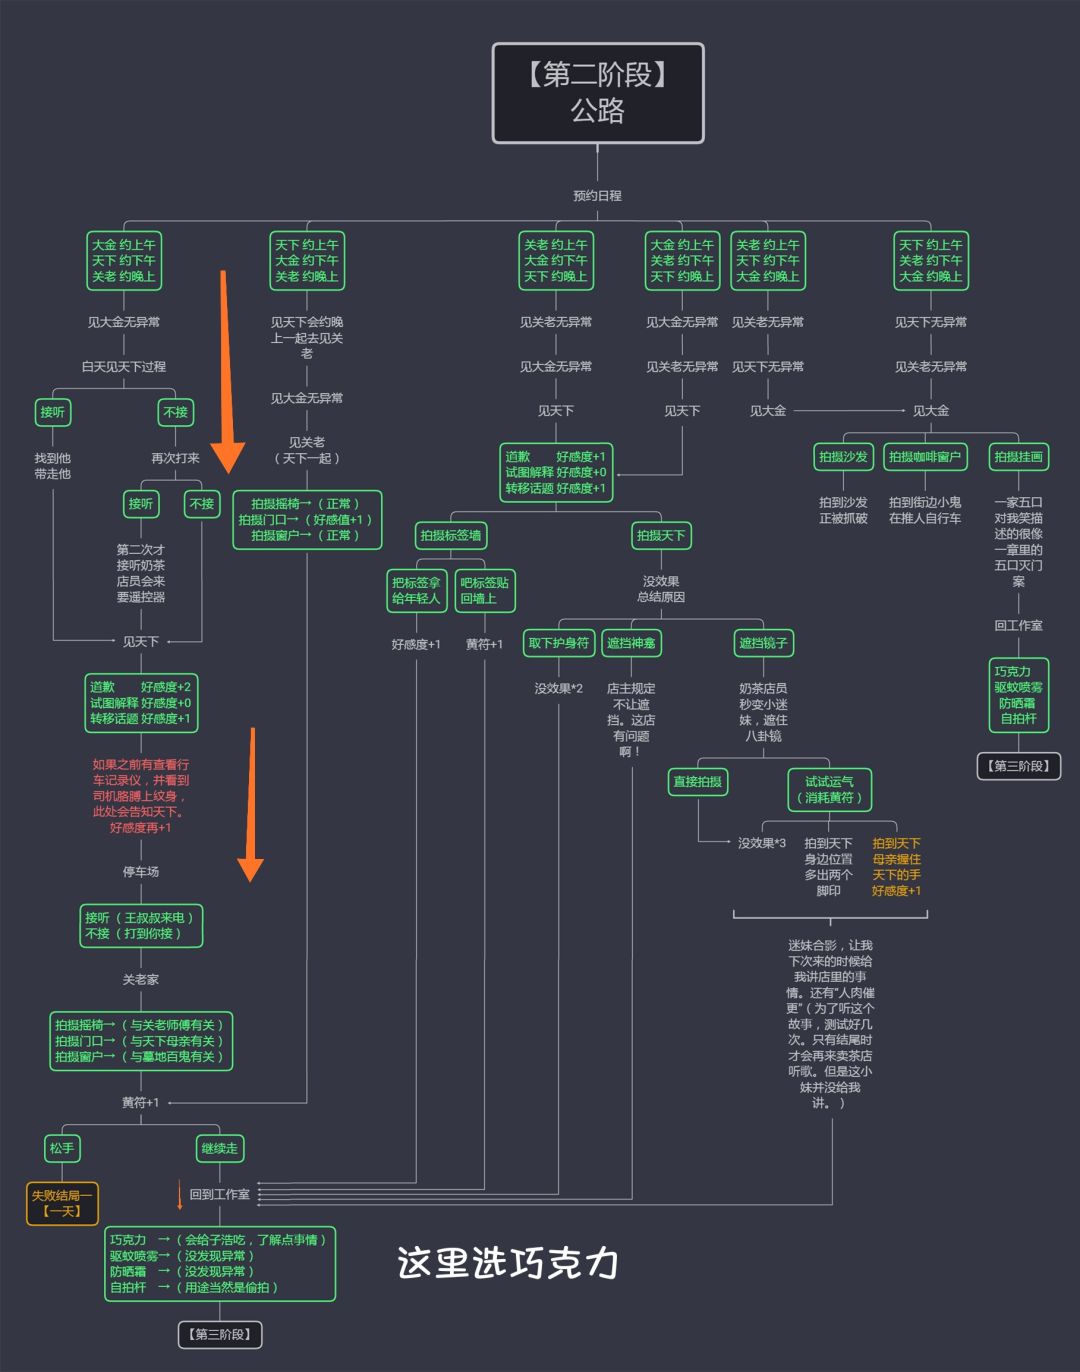
Task: Click the bottom 【第三阶段】box under 巧克力 list
Action: pyautogui.click(x=220, y=1335)
